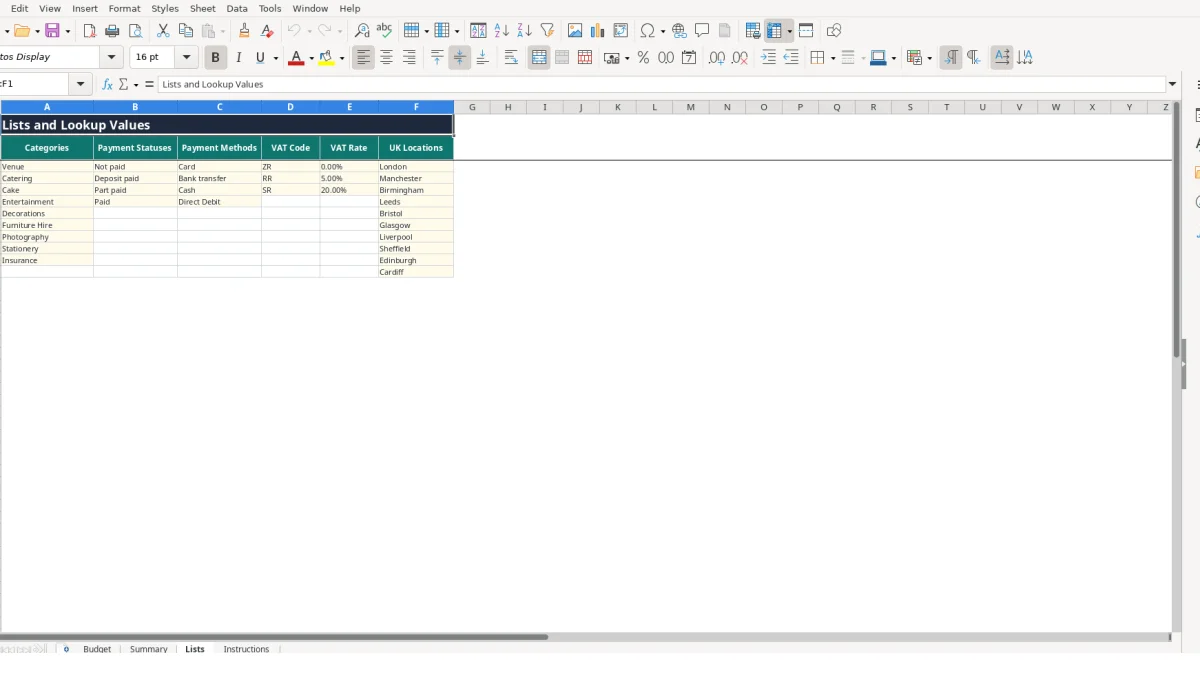Open print preview
This screenshot has width=1200, height=675.
point(135,31)
